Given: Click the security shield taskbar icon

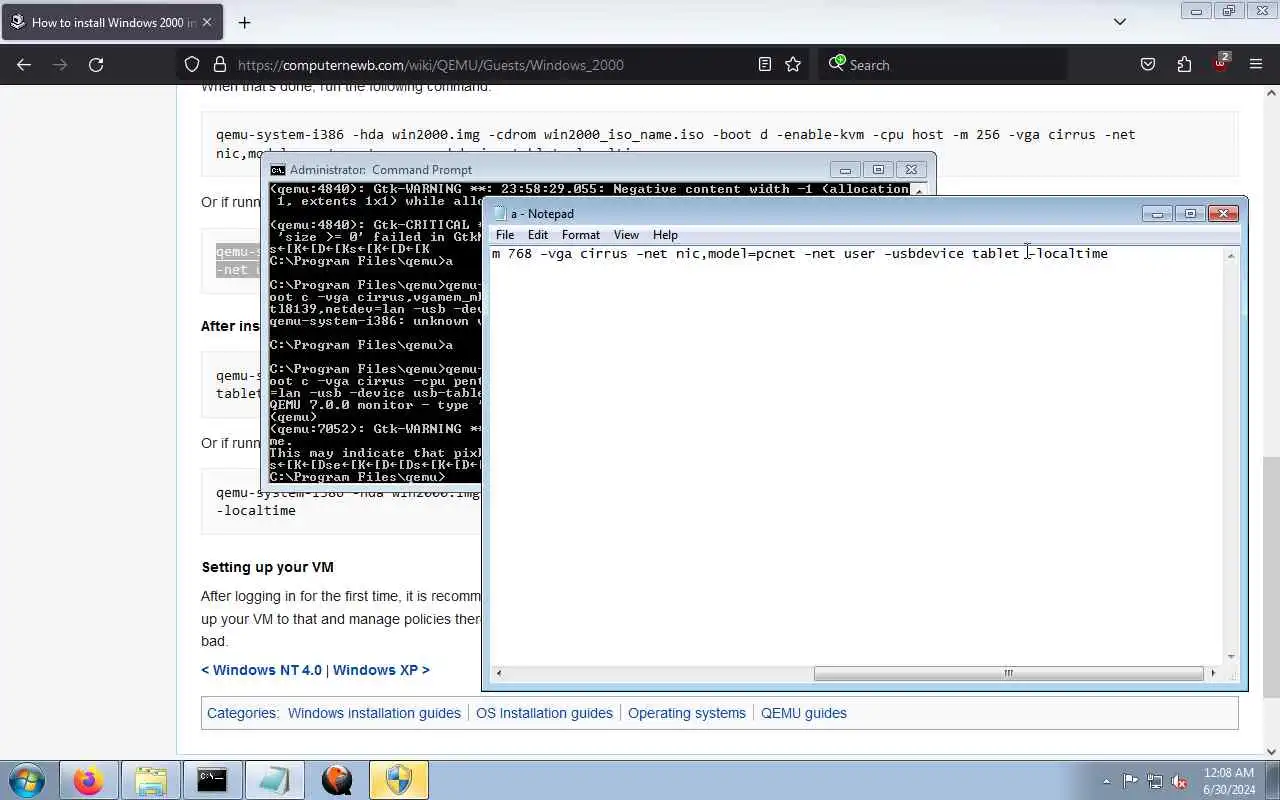Looking at the screenshot, I should click(x=399, y=780).
